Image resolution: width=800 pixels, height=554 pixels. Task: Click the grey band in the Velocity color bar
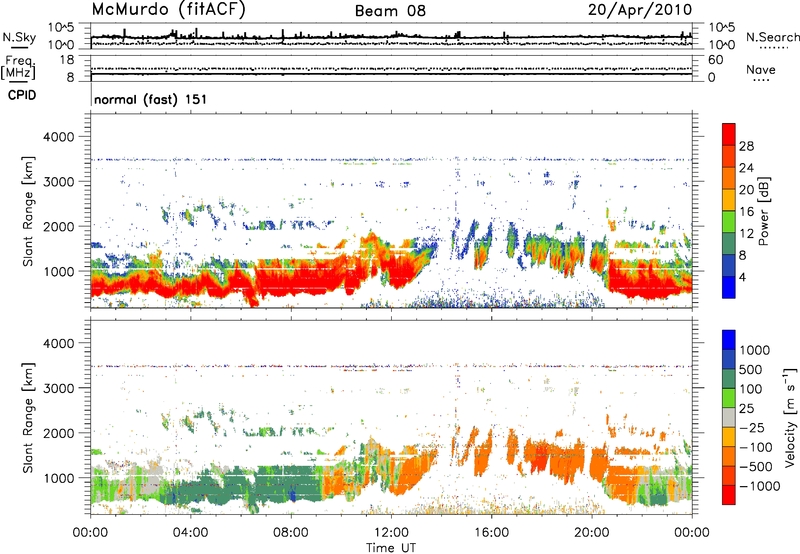pyautogui.click(x=729, y=418)
